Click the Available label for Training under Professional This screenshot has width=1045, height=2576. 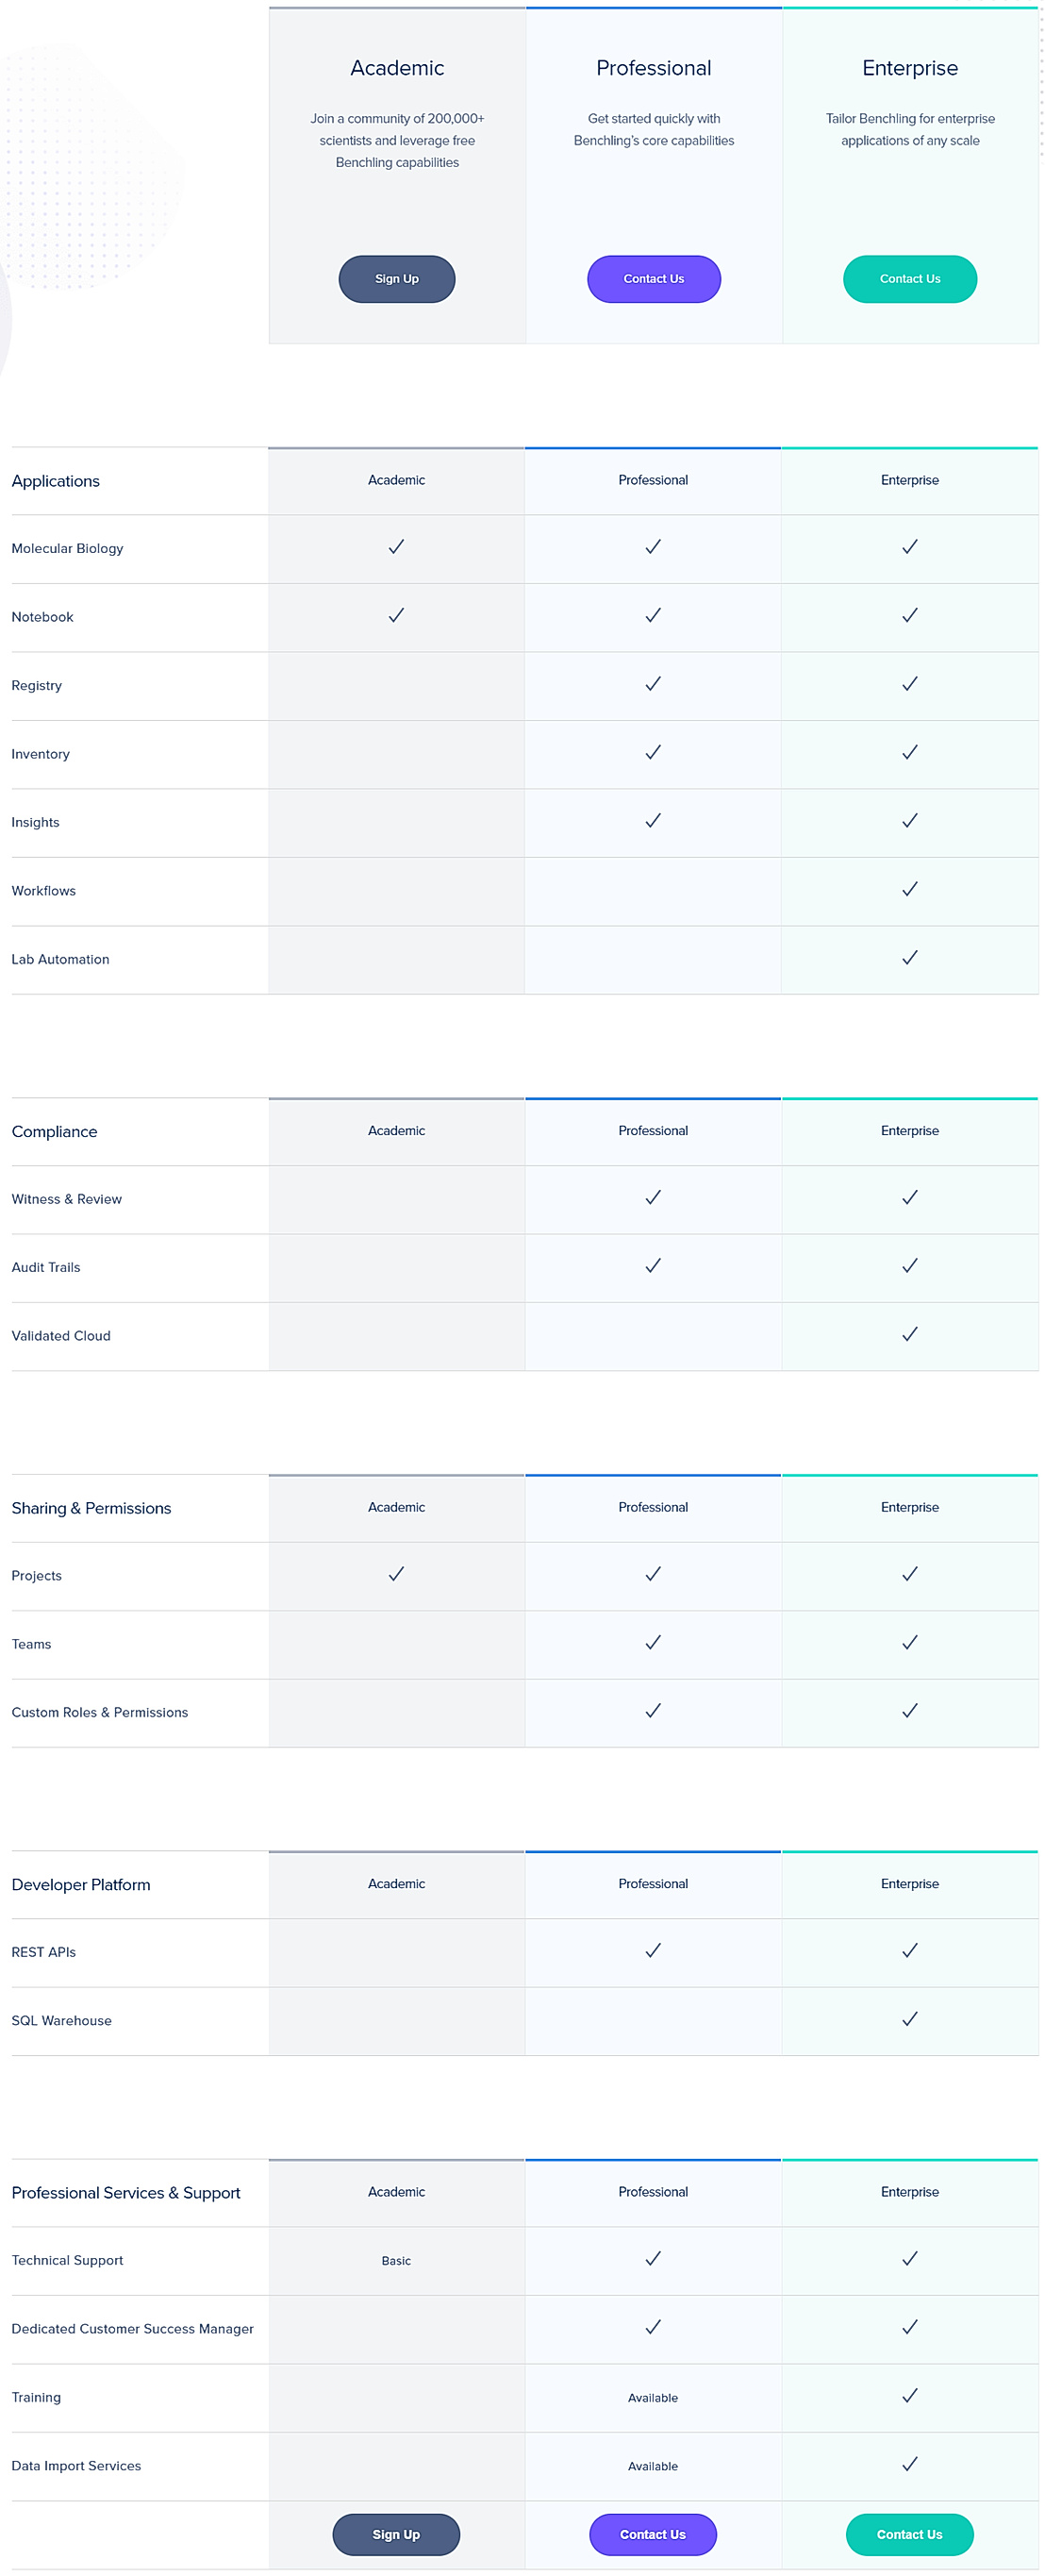click(652, 2397)
